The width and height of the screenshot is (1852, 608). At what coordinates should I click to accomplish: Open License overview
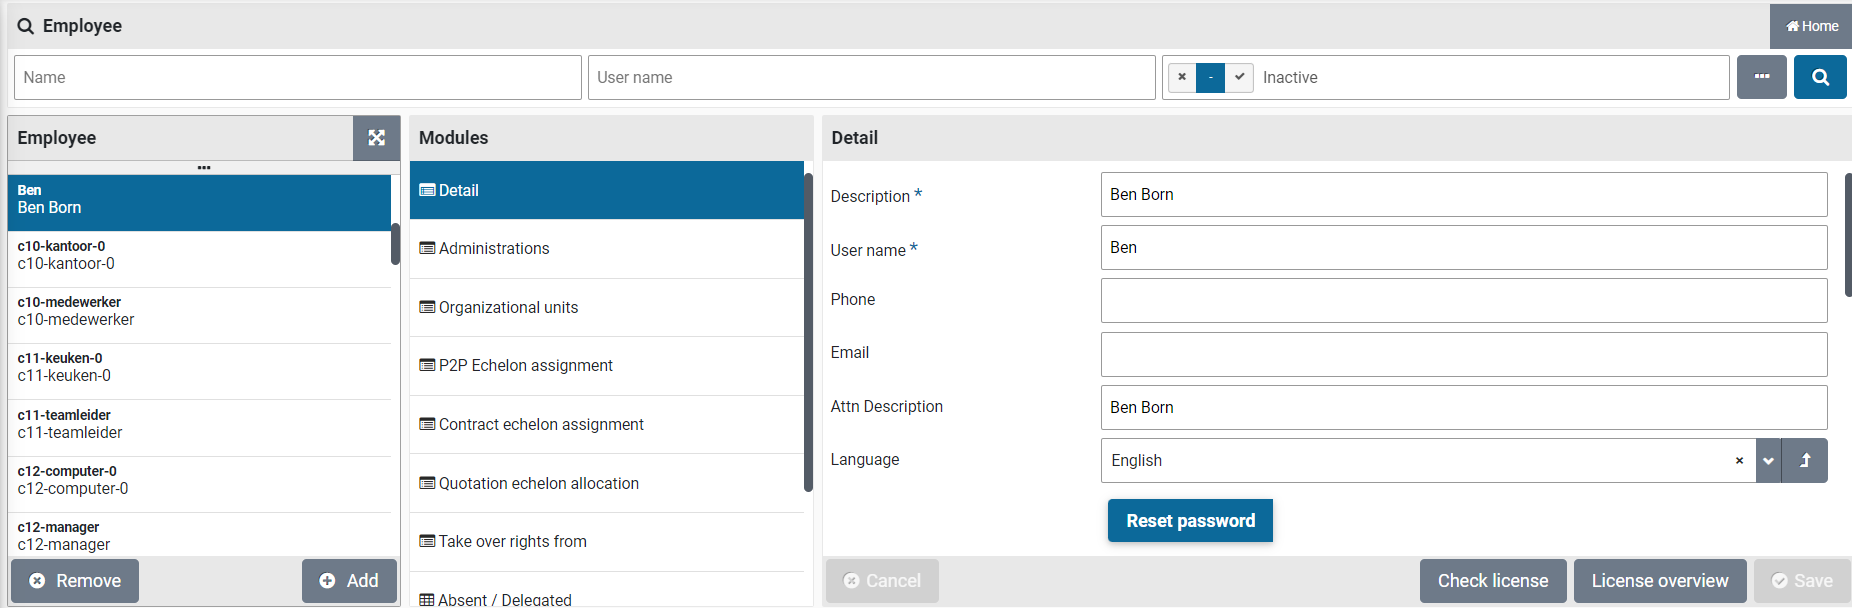(x=1659, y=581)
